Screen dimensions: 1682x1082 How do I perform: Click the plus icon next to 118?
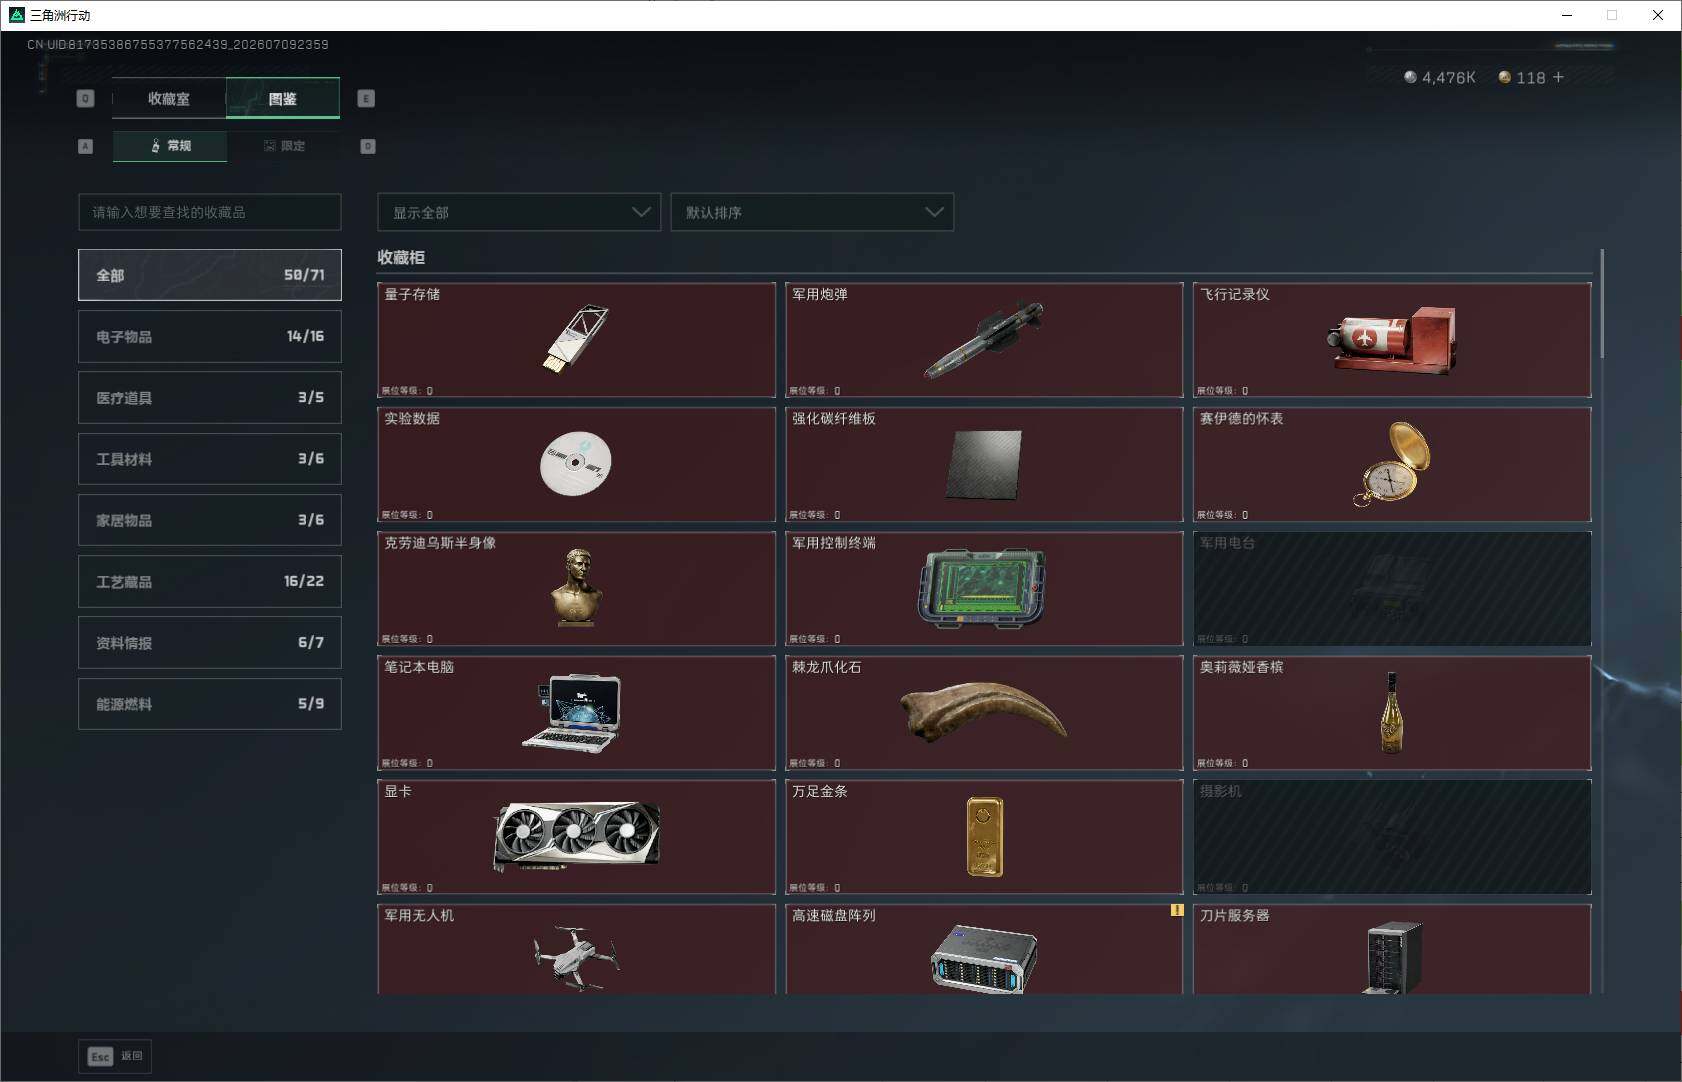[1558, 77]
